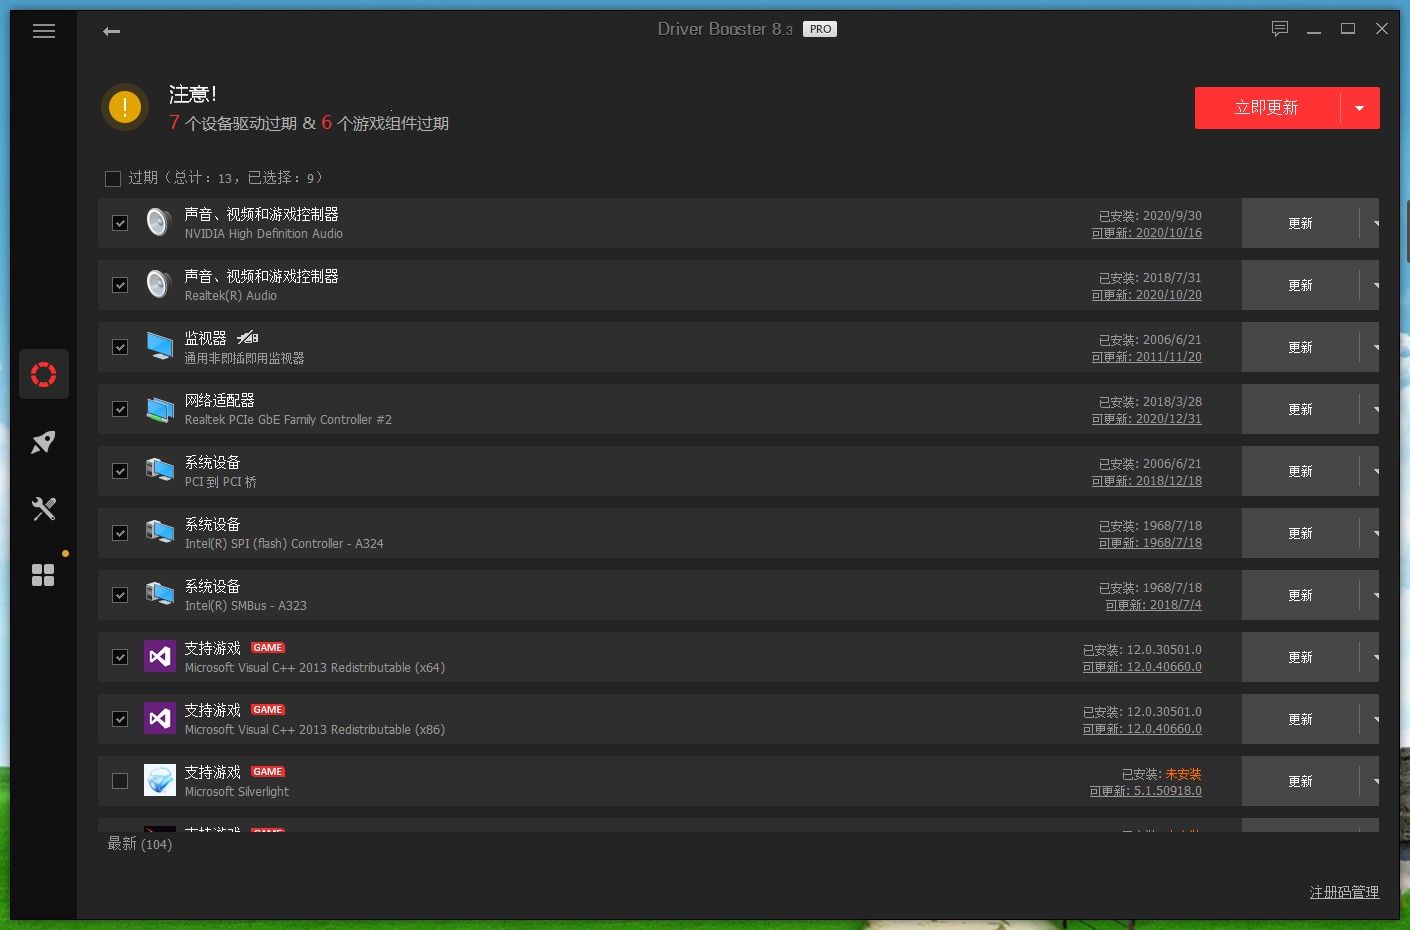Click the red 立即更新 button
Viewport: 1410px width, 930px height.
coord(1267,108)
